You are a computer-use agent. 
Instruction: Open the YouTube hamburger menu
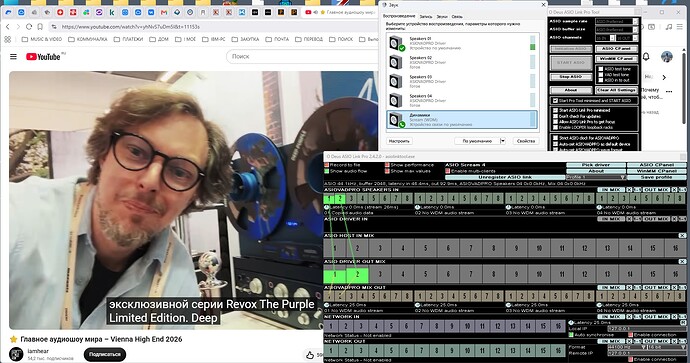pyautogui.click(x=14, y=57)
